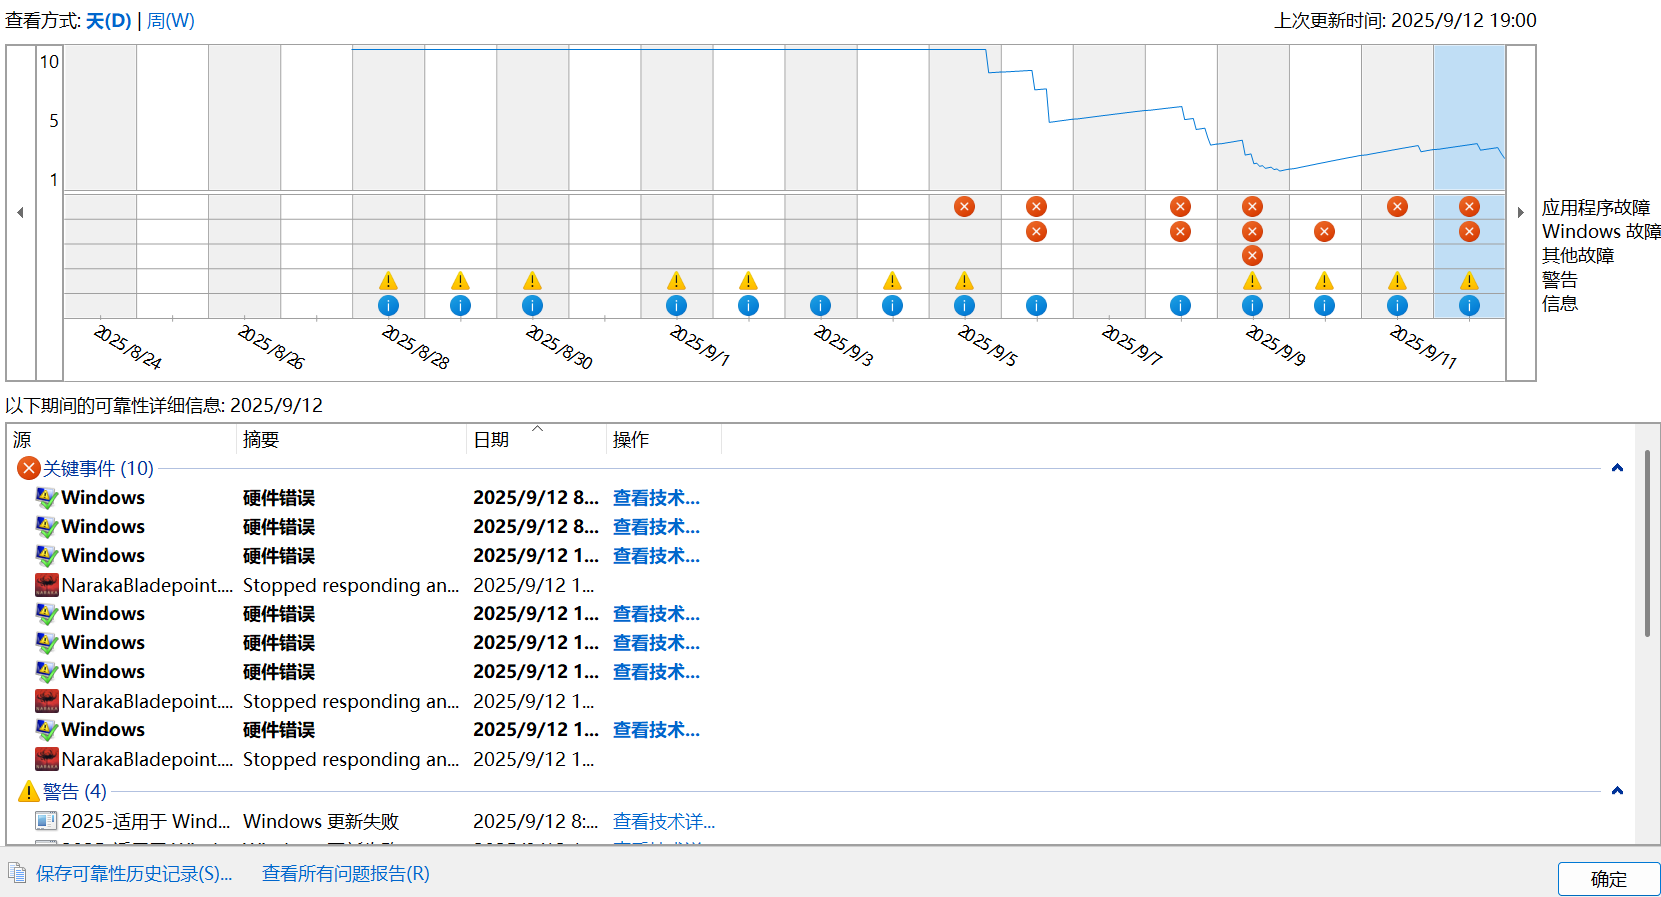Click Windows failure icon in highlighted 2025/9/12 column
This screenshot has height=897, width=1661.
tap(1469, 232)
